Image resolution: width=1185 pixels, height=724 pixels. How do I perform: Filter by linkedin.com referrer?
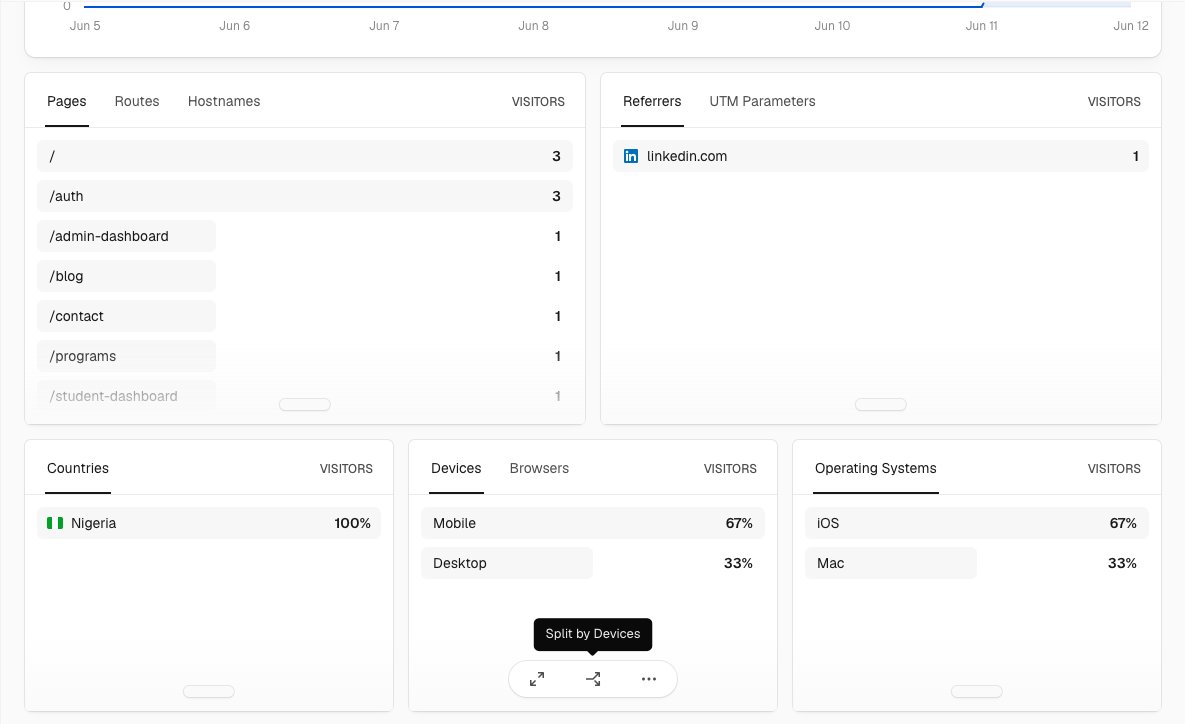click(x=880, y=156)
